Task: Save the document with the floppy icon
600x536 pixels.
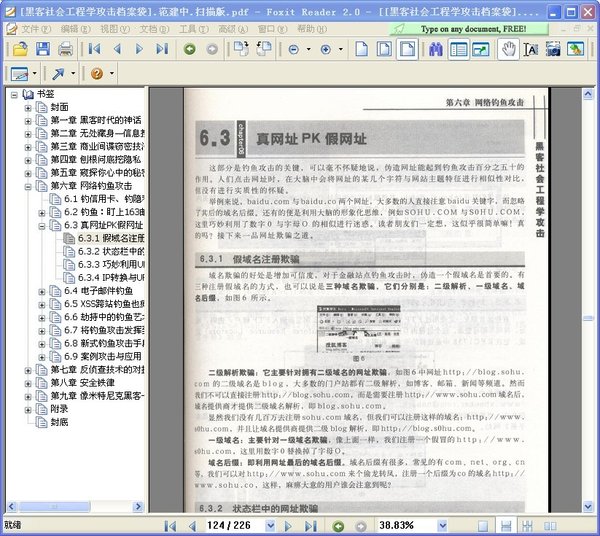Action: [x=43, y=49]
